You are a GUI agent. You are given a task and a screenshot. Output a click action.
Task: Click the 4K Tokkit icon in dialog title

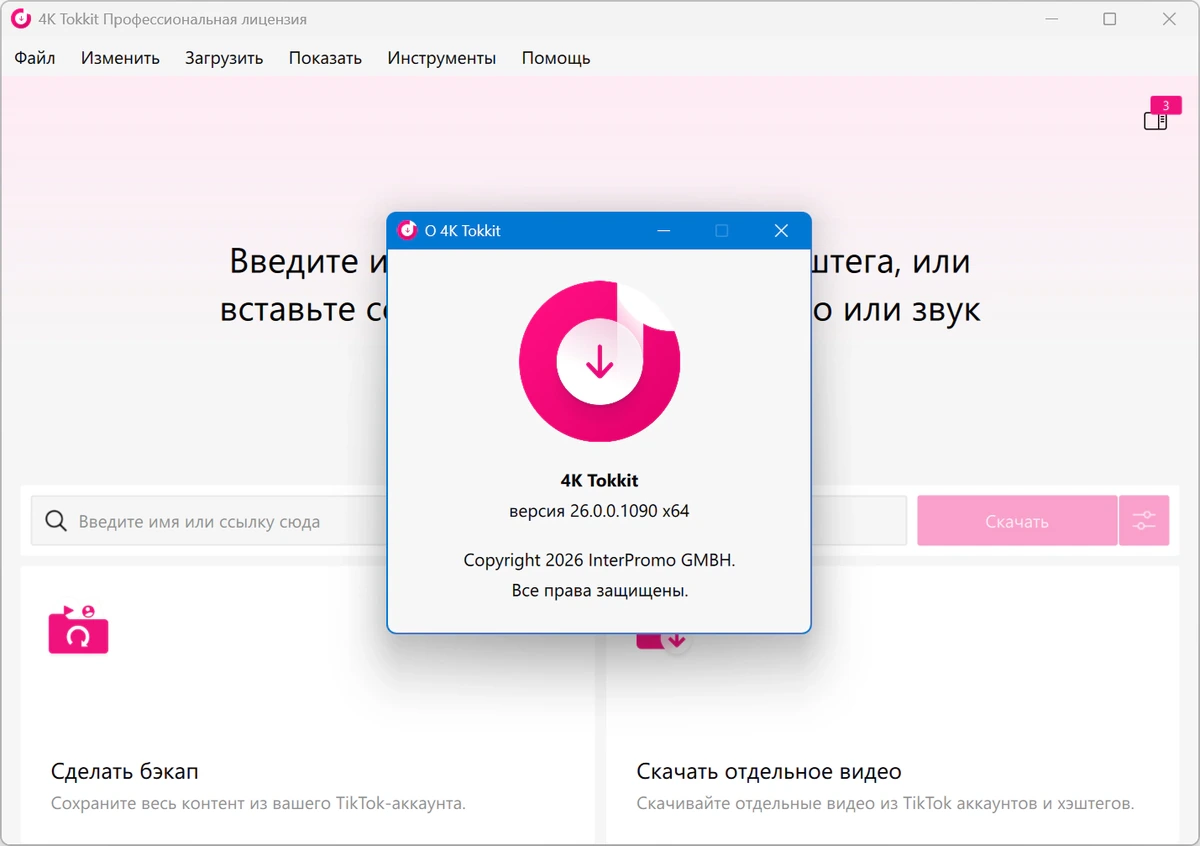coord(407,231)
